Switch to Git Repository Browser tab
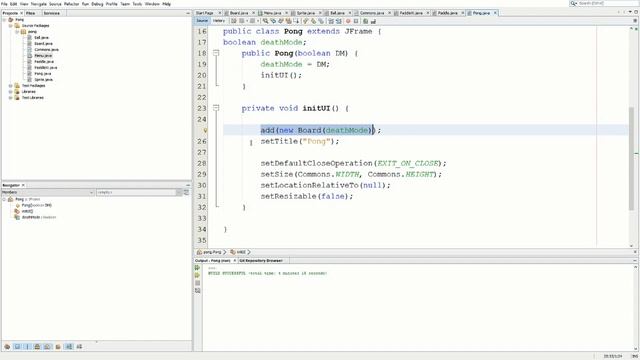The height and width of the screenshot is (360, 640). (x=261, y=260)
